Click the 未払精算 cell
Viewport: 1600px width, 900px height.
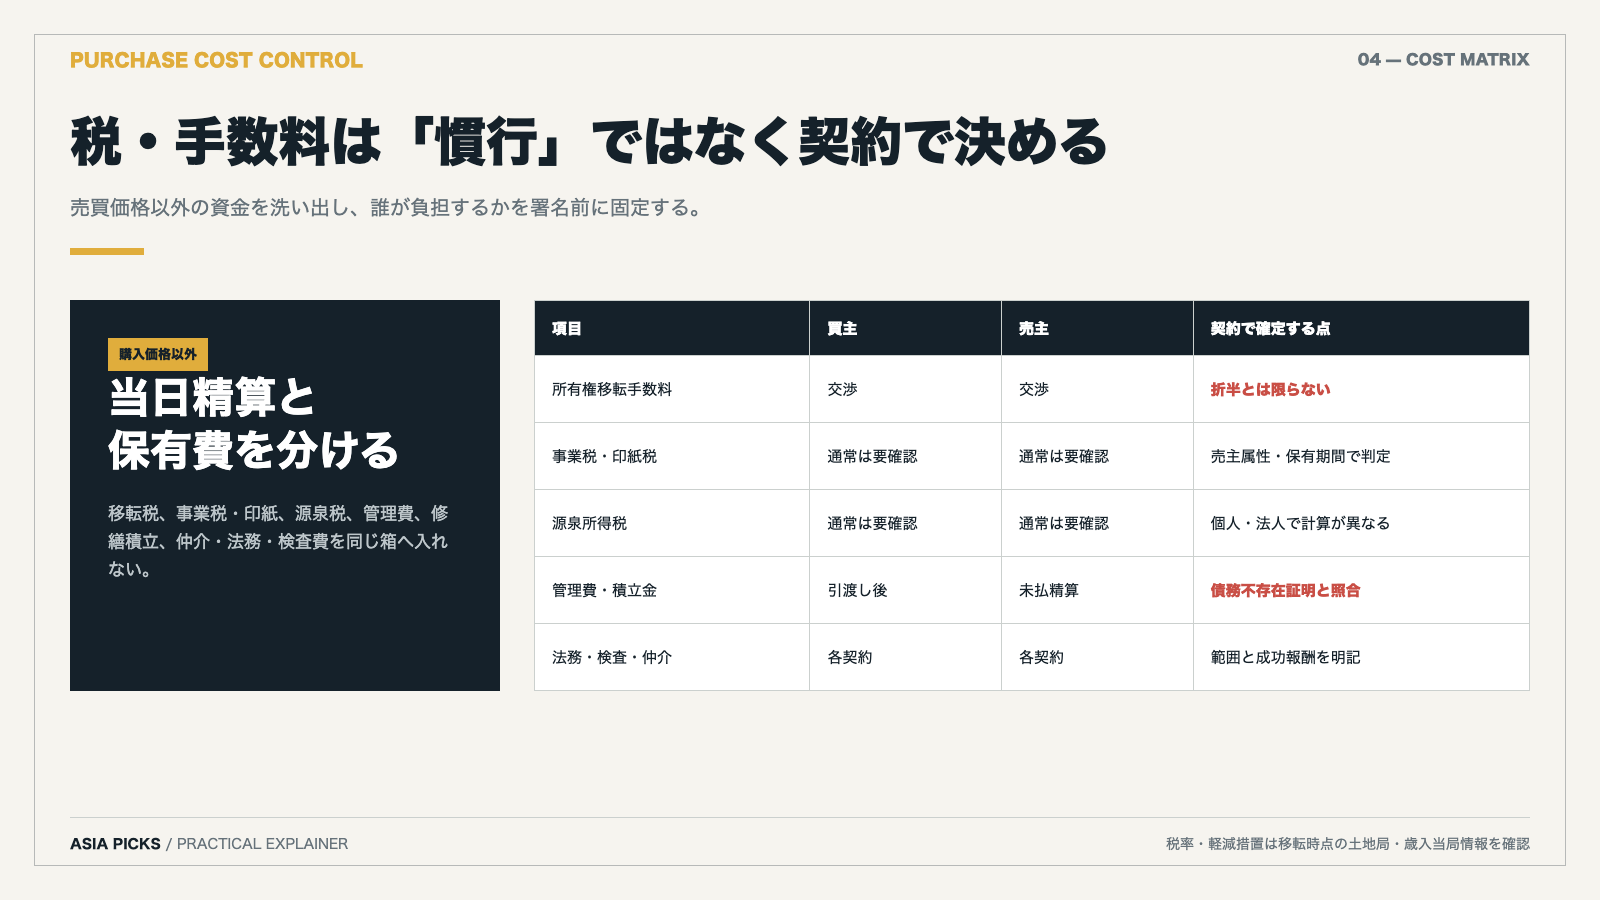point(1049,590)
